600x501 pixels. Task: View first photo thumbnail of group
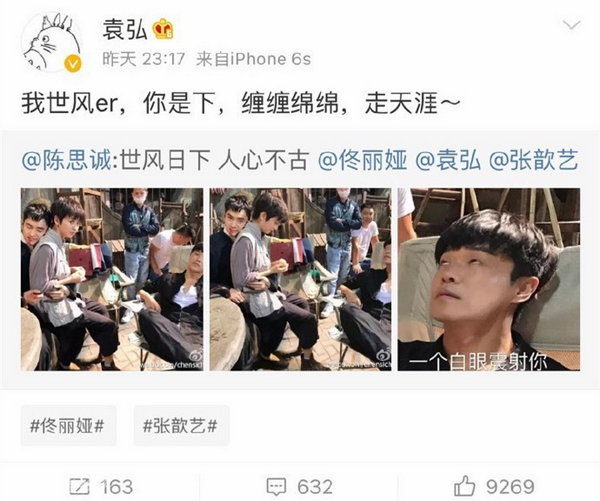[112, 279]
